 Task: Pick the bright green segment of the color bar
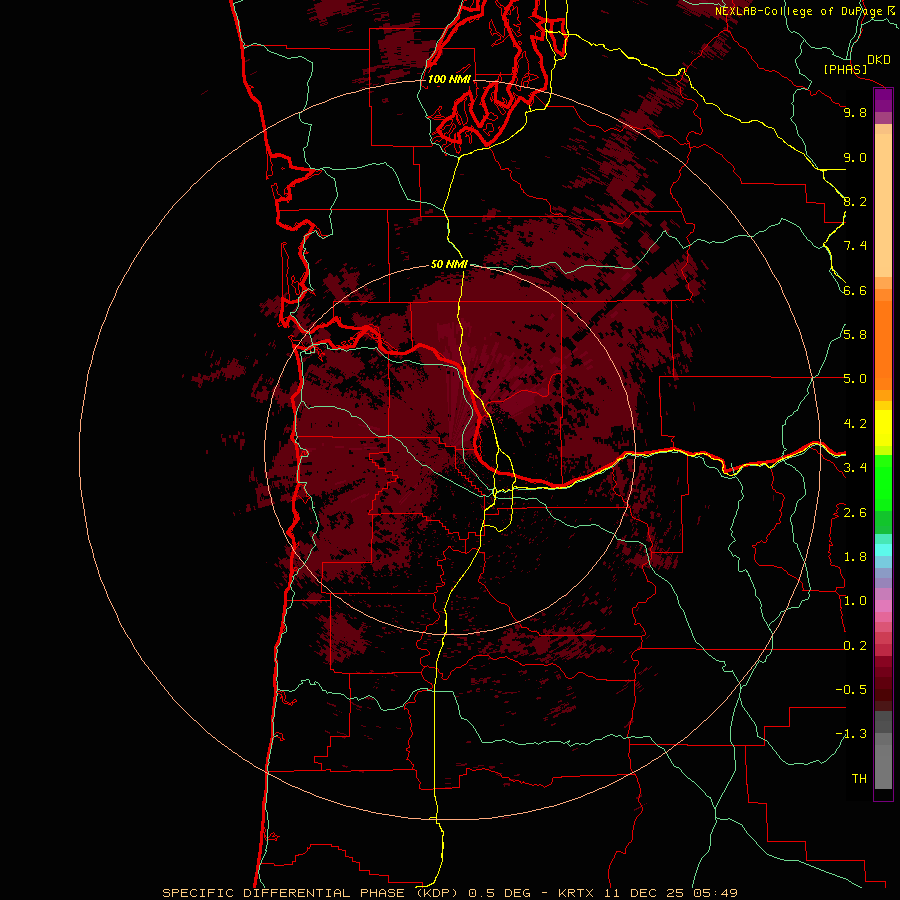point(883,482)
